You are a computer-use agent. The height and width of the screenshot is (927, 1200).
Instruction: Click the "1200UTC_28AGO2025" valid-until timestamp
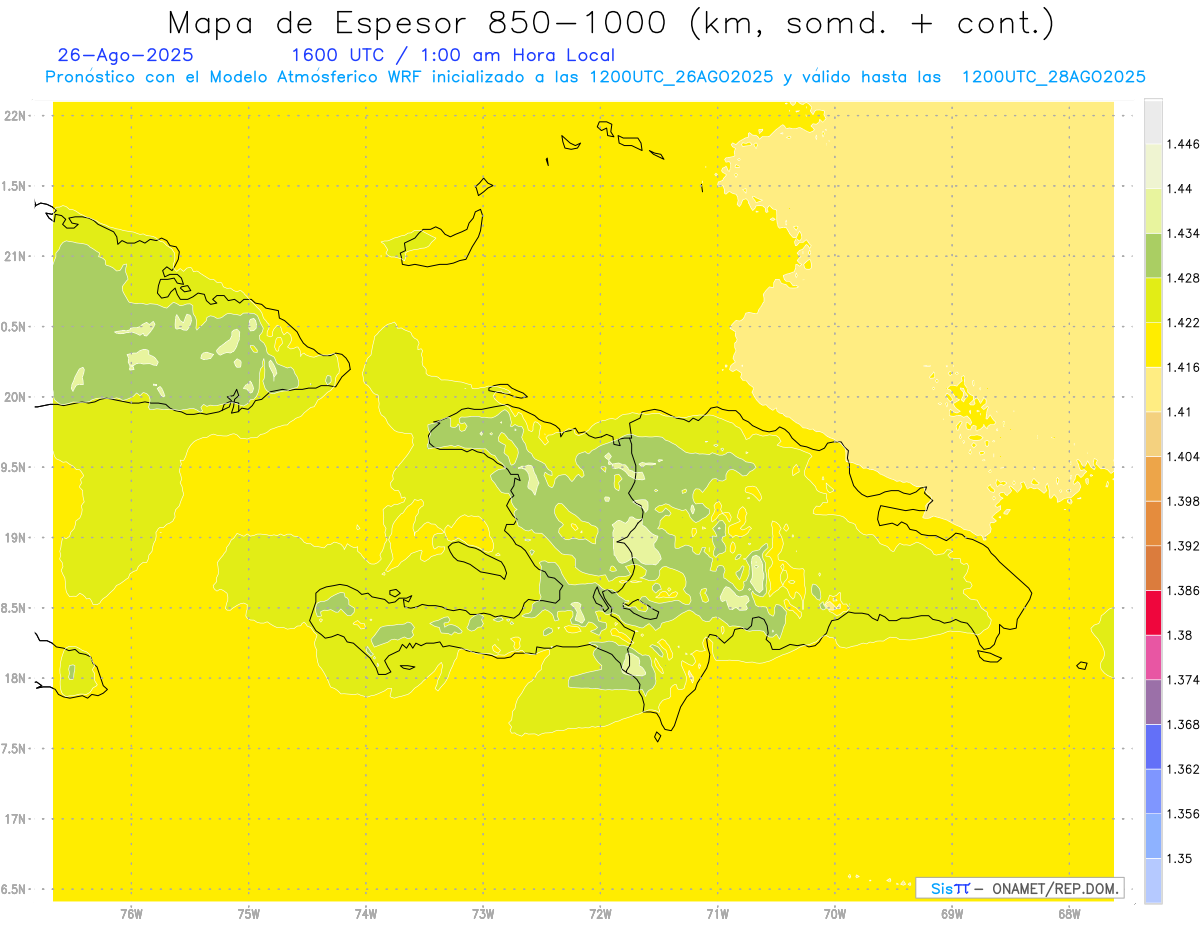pos(1052,77)
